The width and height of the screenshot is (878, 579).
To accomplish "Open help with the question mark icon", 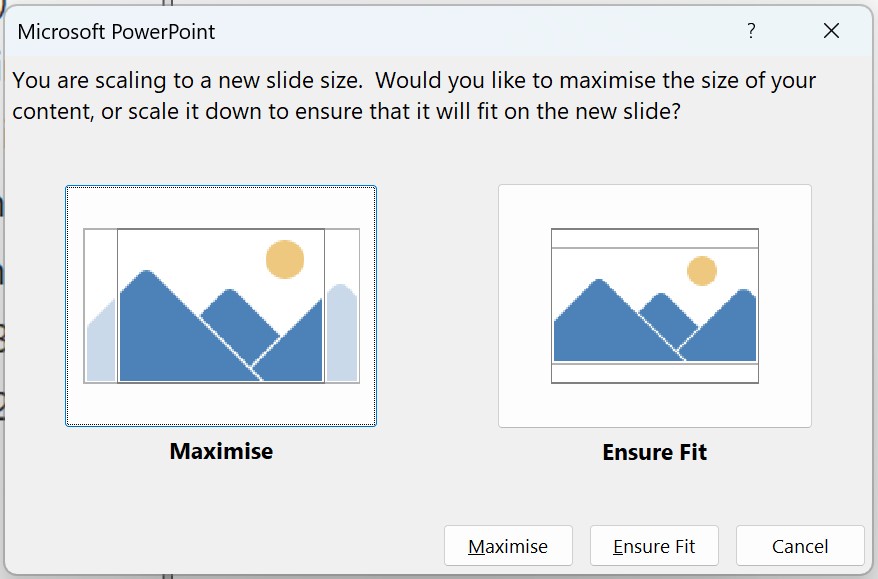I will [x=751, y=30].
